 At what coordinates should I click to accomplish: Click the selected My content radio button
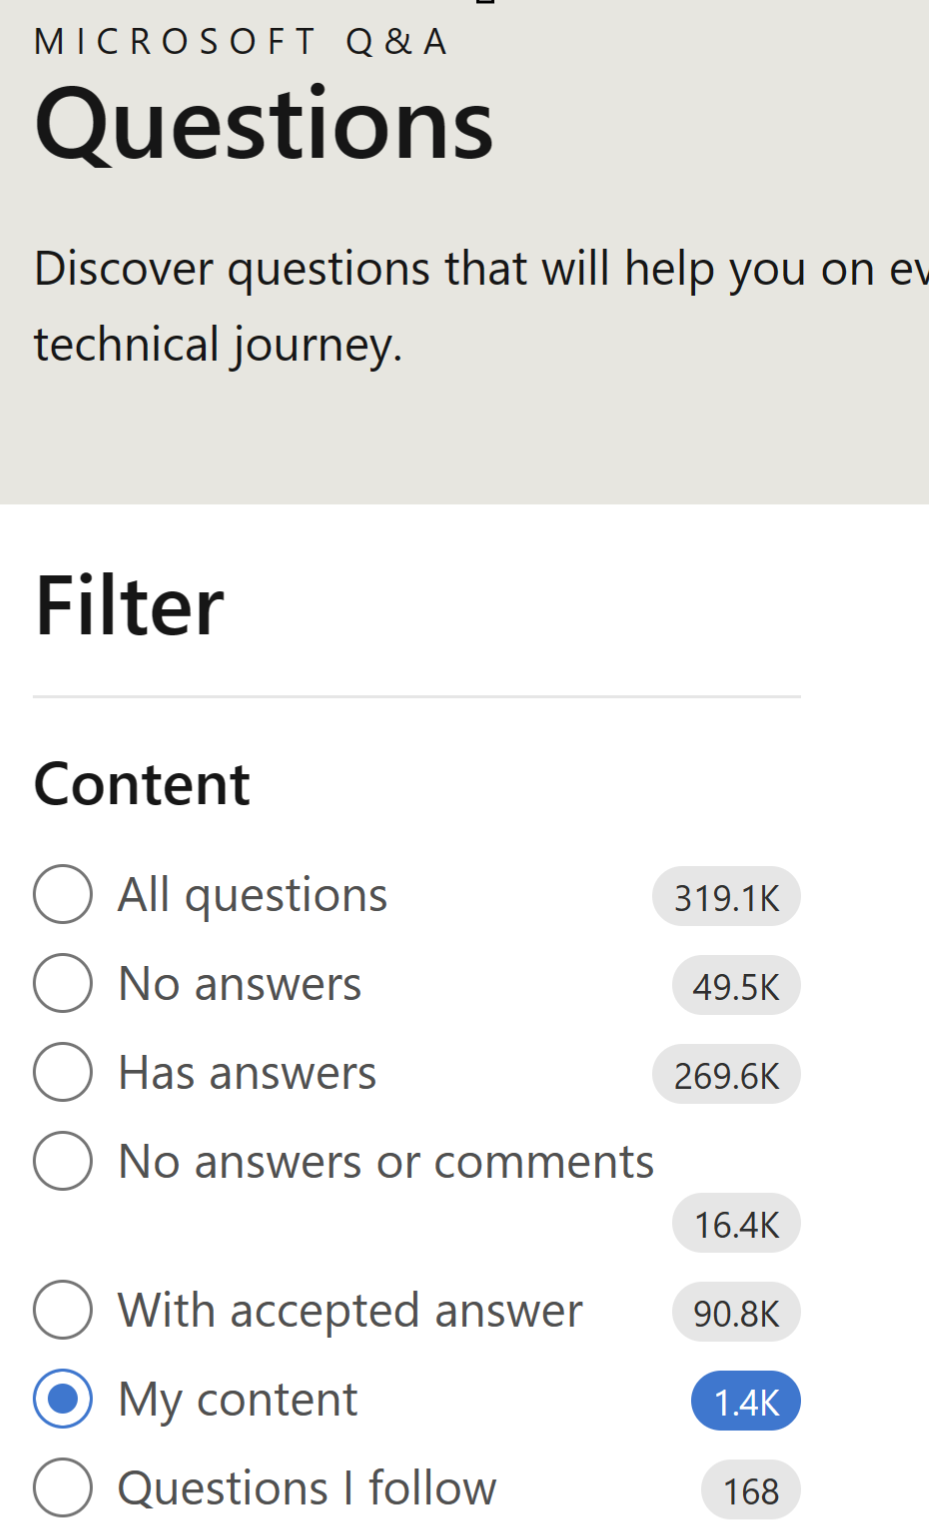click(63, 1399)
